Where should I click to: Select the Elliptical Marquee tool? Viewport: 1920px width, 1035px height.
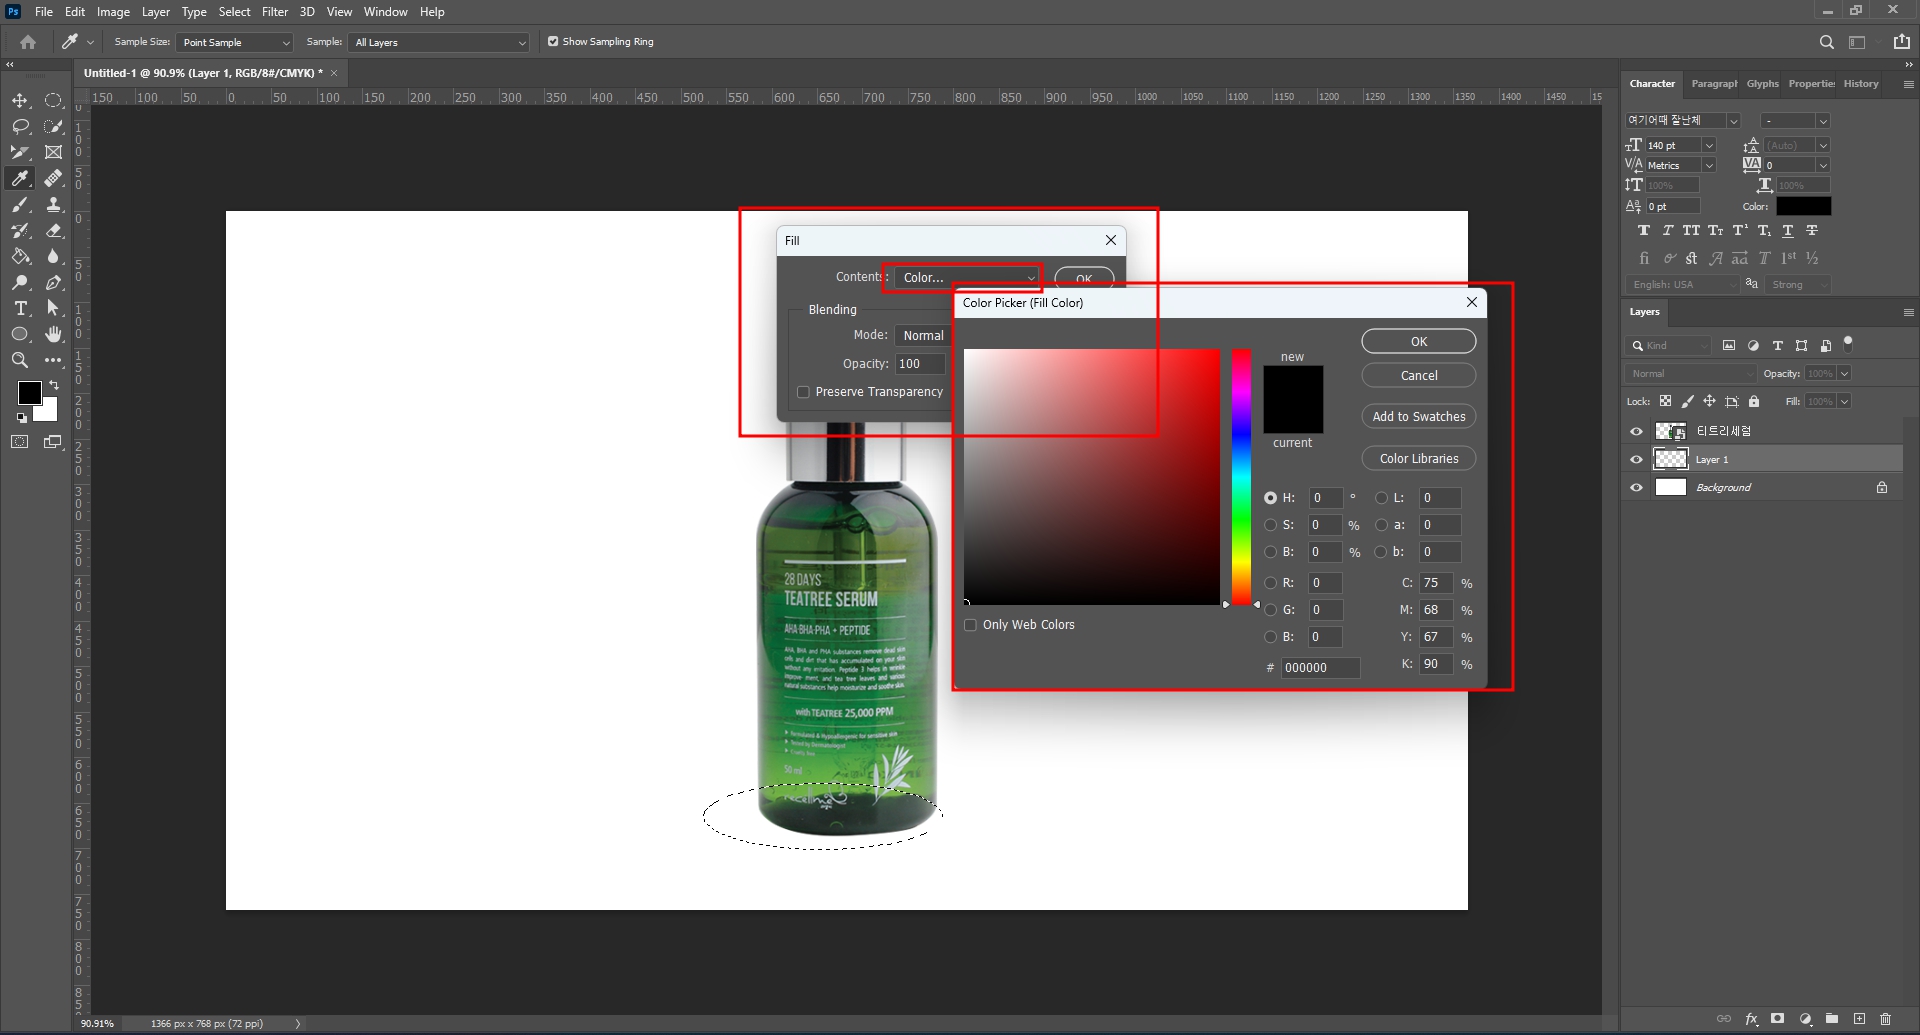[x=54, y=101]
